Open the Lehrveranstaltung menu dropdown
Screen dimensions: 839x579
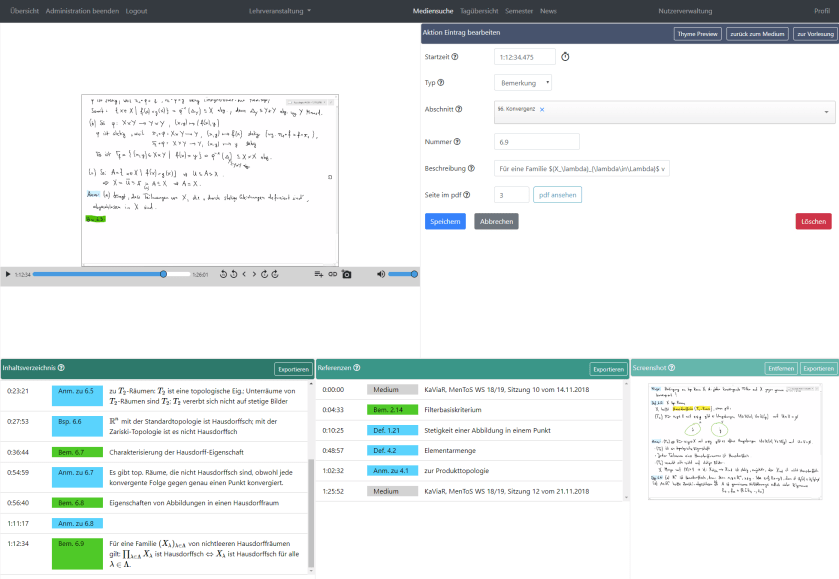279,11
